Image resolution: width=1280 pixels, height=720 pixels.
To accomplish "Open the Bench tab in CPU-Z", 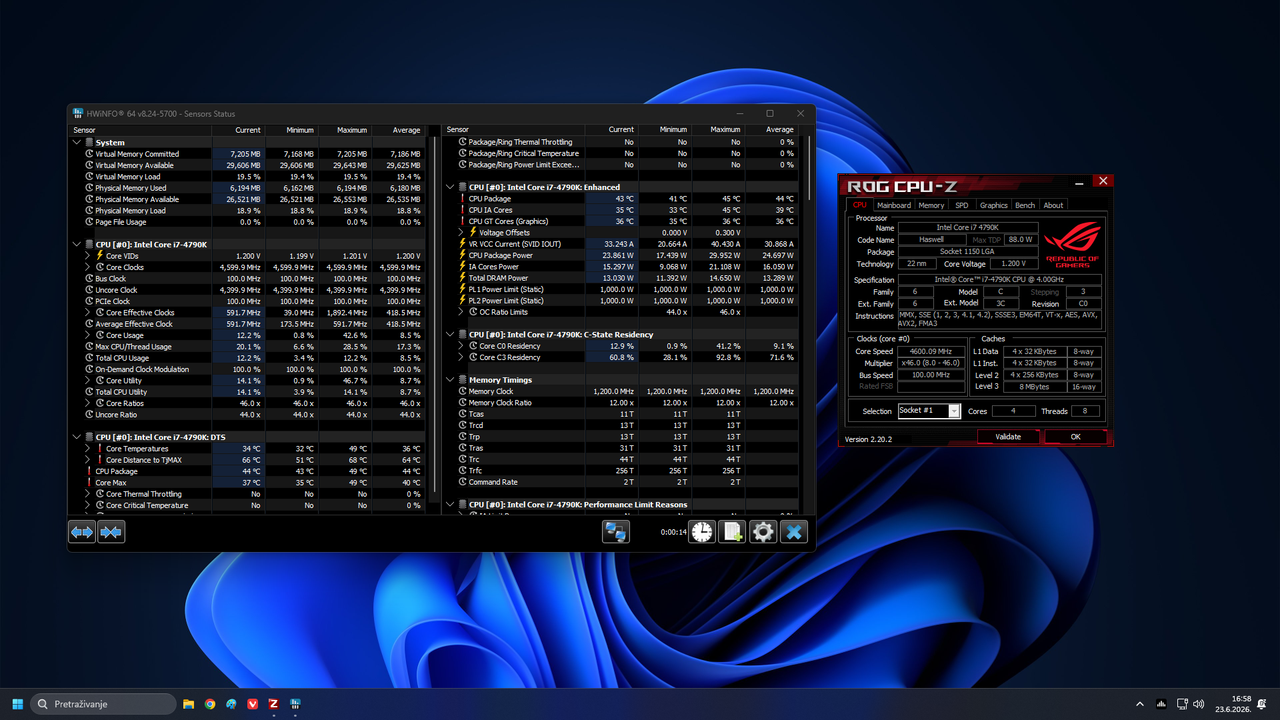I will point(1025,205).
